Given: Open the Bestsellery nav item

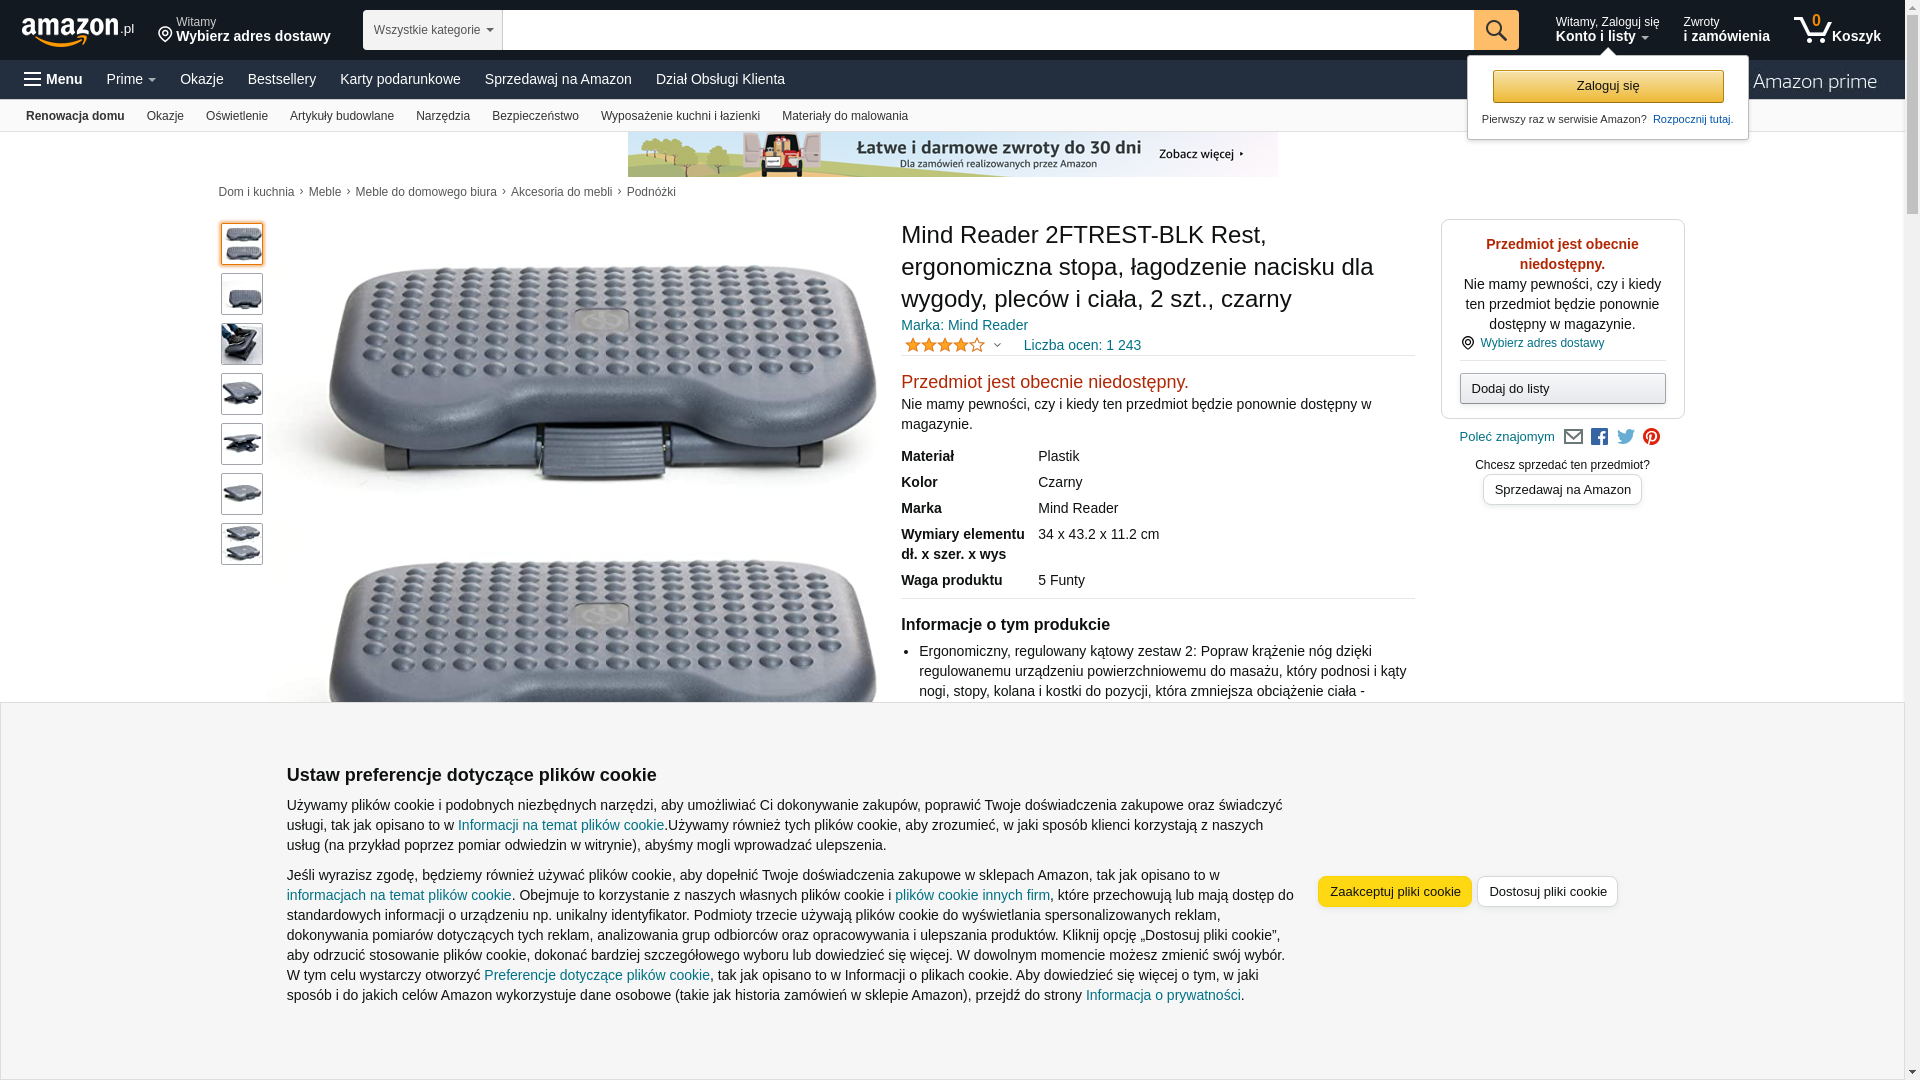Looking at the screenshot, I should [x=281, y=79].
